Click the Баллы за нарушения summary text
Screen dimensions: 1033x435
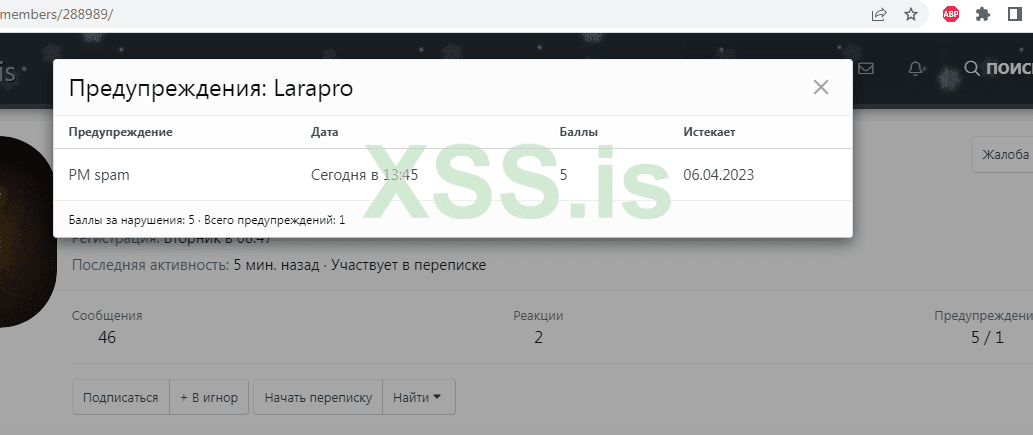point(131,220)
